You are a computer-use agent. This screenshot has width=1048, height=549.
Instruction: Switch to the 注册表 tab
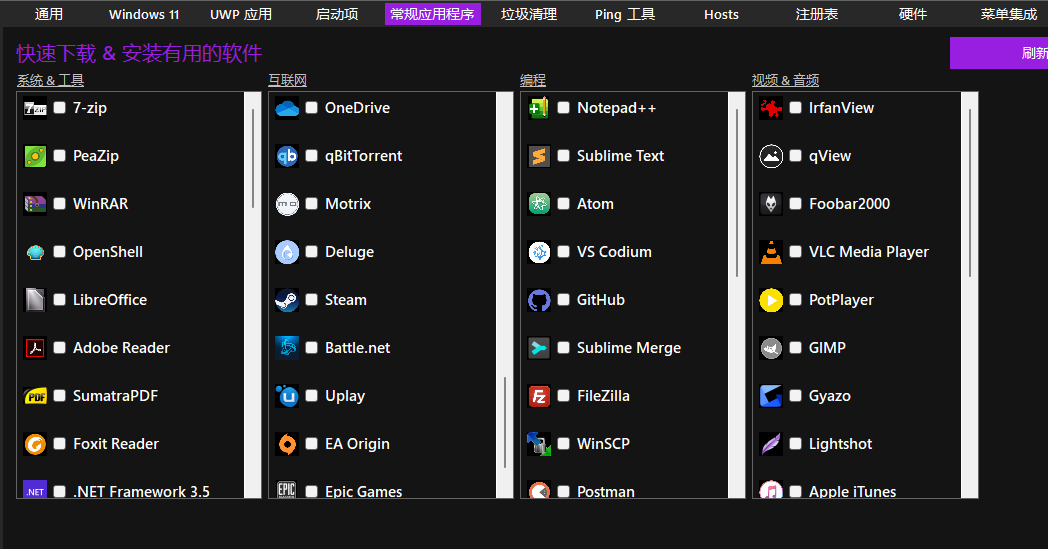(817, 14)
